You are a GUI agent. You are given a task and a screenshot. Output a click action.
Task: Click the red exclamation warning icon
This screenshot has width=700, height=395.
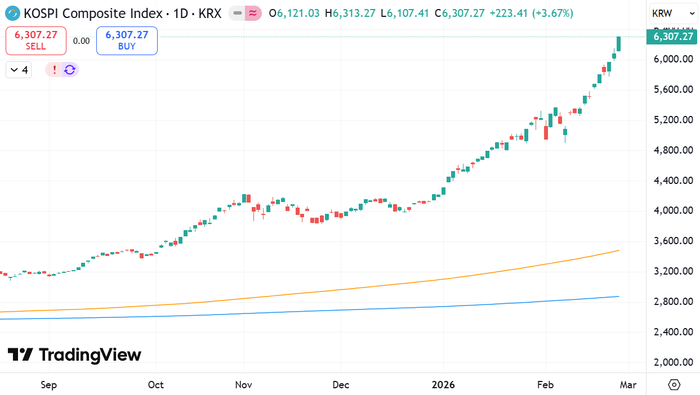click(x=54, y=70)
